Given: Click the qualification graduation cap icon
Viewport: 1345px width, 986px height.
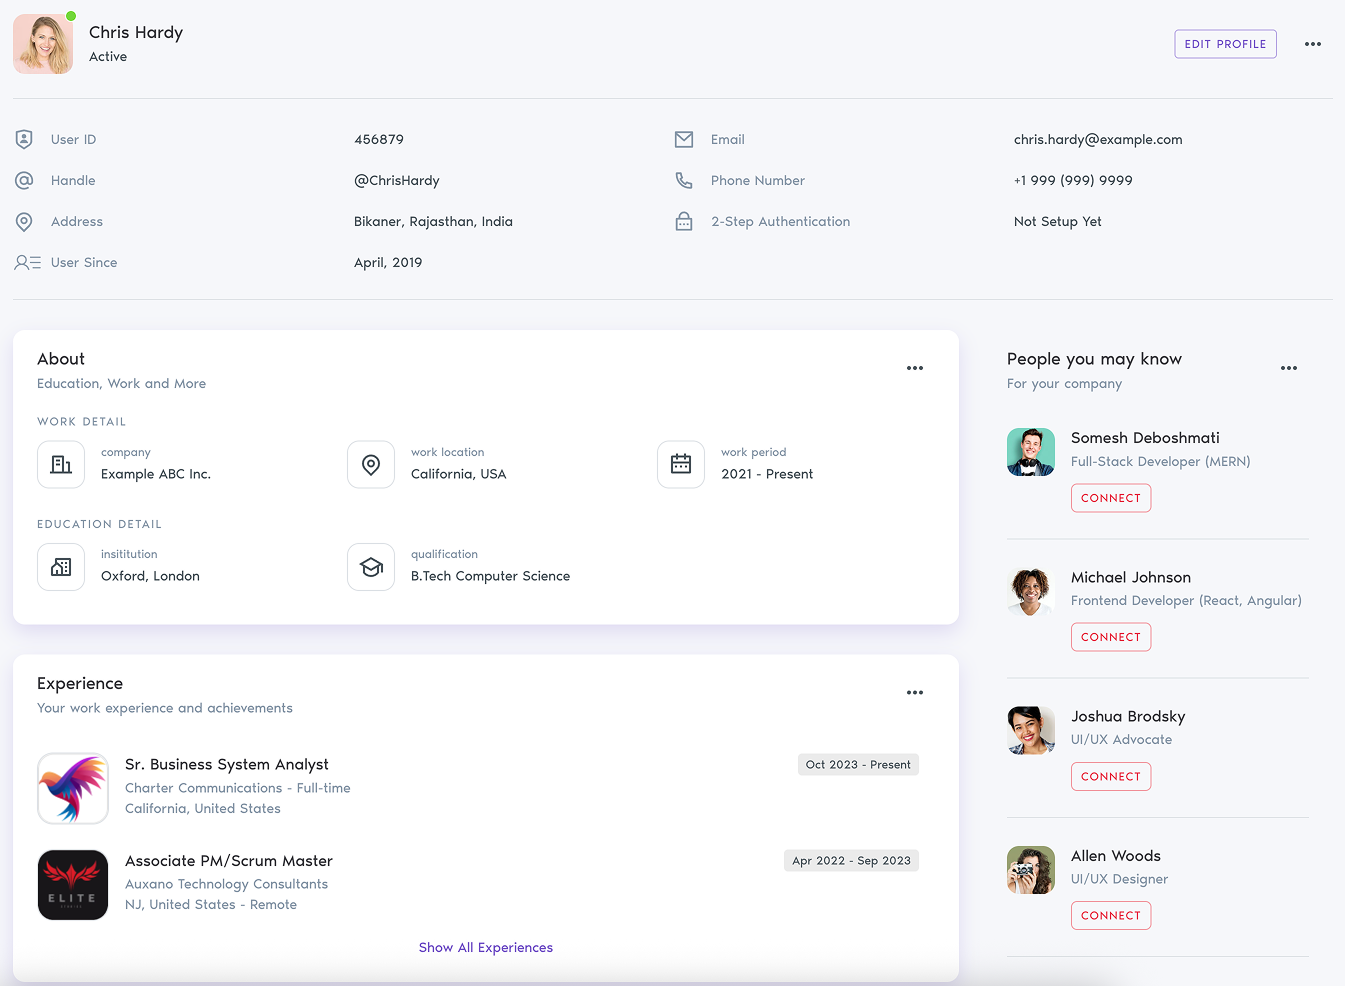Looking at the screenshot, I should tap(371, 566).
